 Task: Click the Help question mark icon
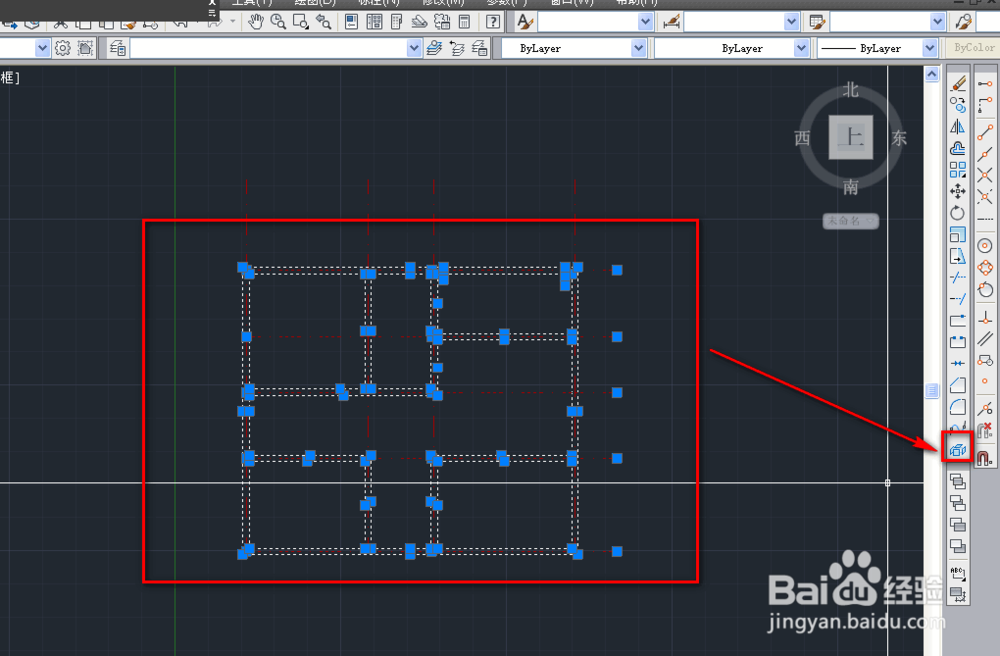(492, 22)
